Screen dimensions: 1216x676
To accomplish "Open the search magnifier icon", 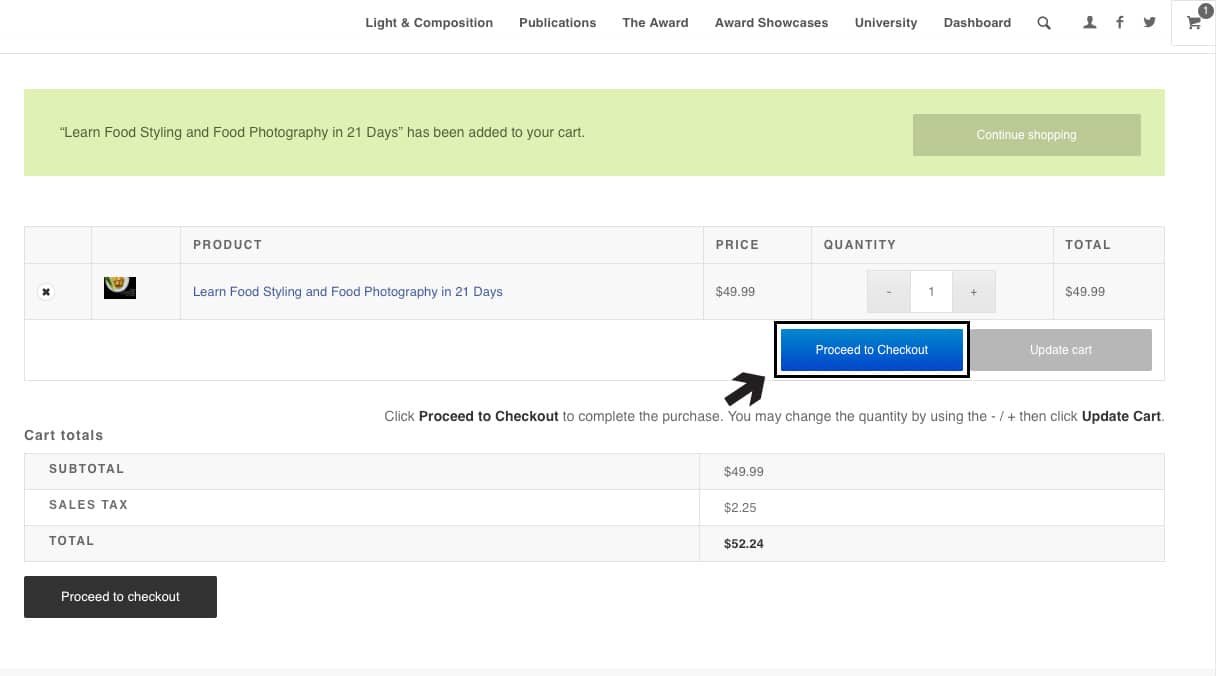I will tap(1044, 23).
